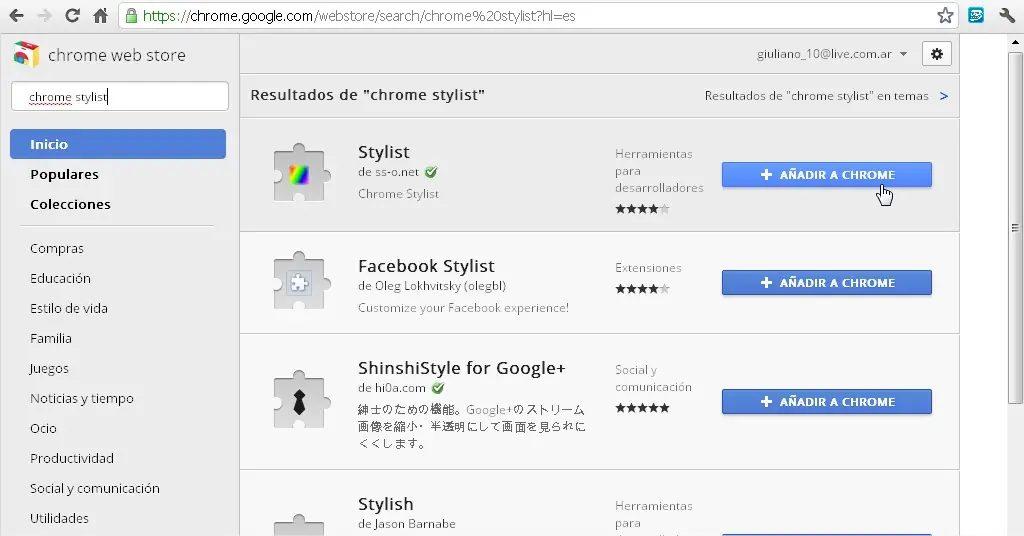Viewport: 1024px width, 536px height.
Task: Click the page vertical scrollbar thumb
Action: [1015, 227]
